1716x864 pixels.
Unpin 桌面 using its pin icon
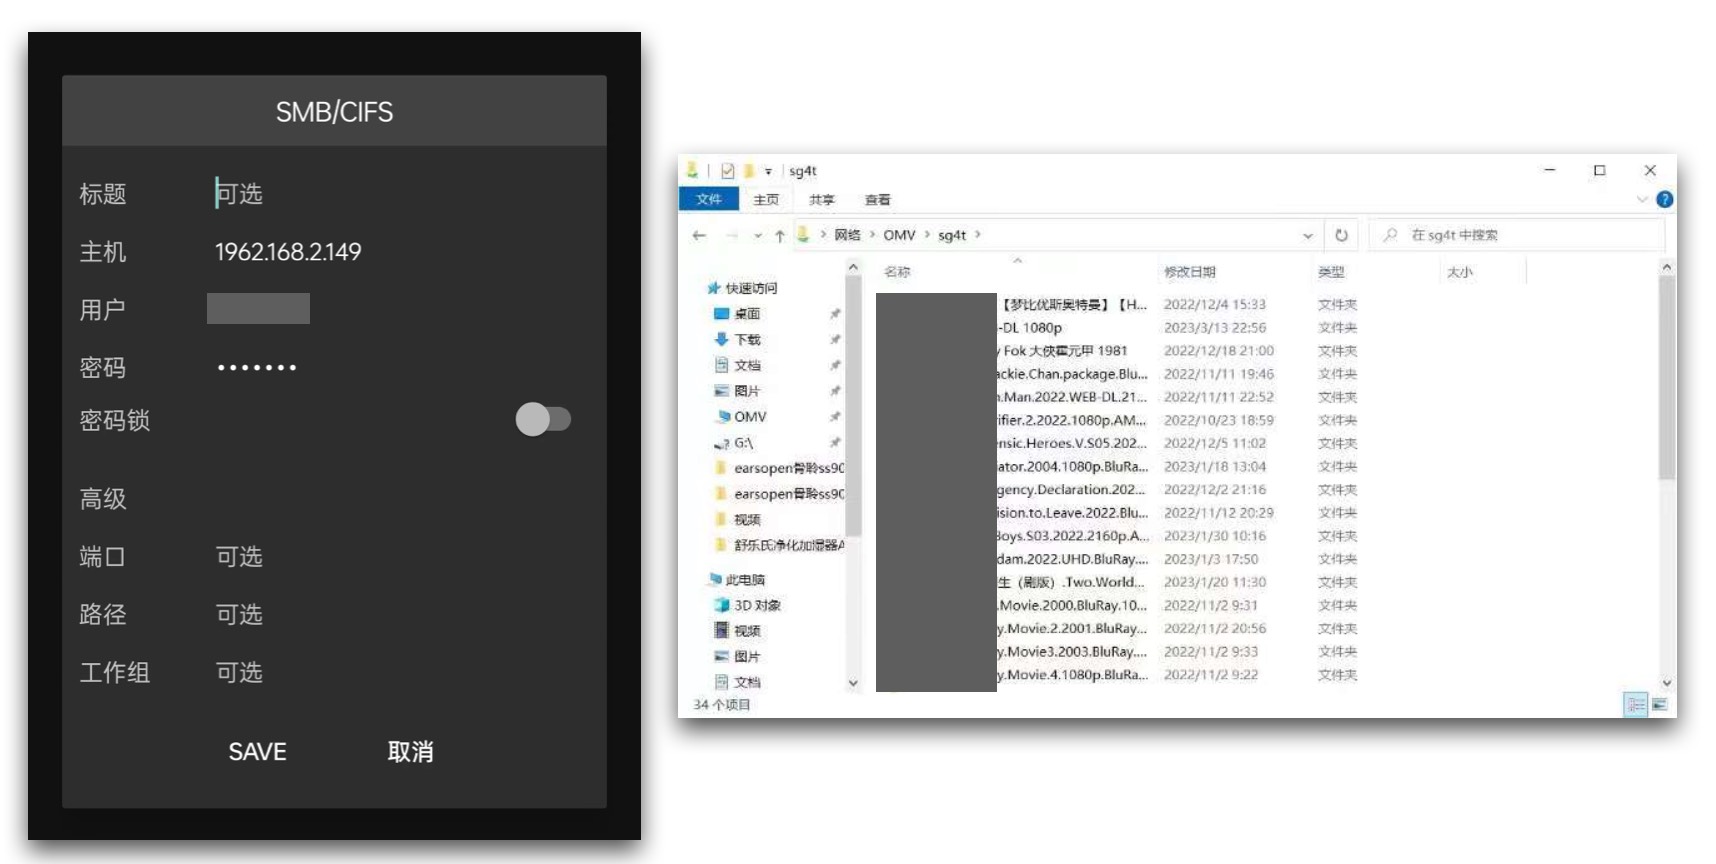(x=835, y=314)
